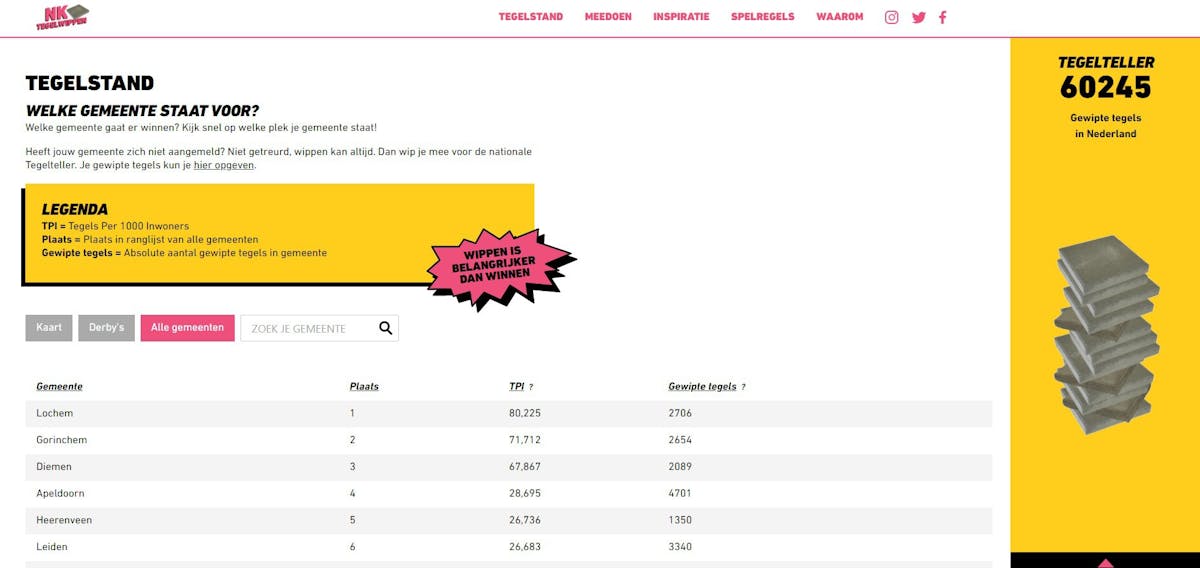
Task: Go to the Inspiratie page
Action: click(x=681, y=17)
